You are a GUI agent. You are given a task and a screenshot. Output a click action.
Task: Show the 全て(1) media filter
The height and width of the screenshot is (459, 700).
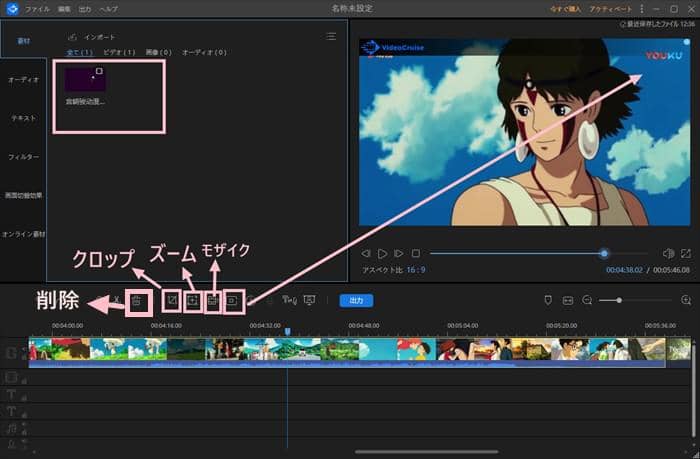80,52
